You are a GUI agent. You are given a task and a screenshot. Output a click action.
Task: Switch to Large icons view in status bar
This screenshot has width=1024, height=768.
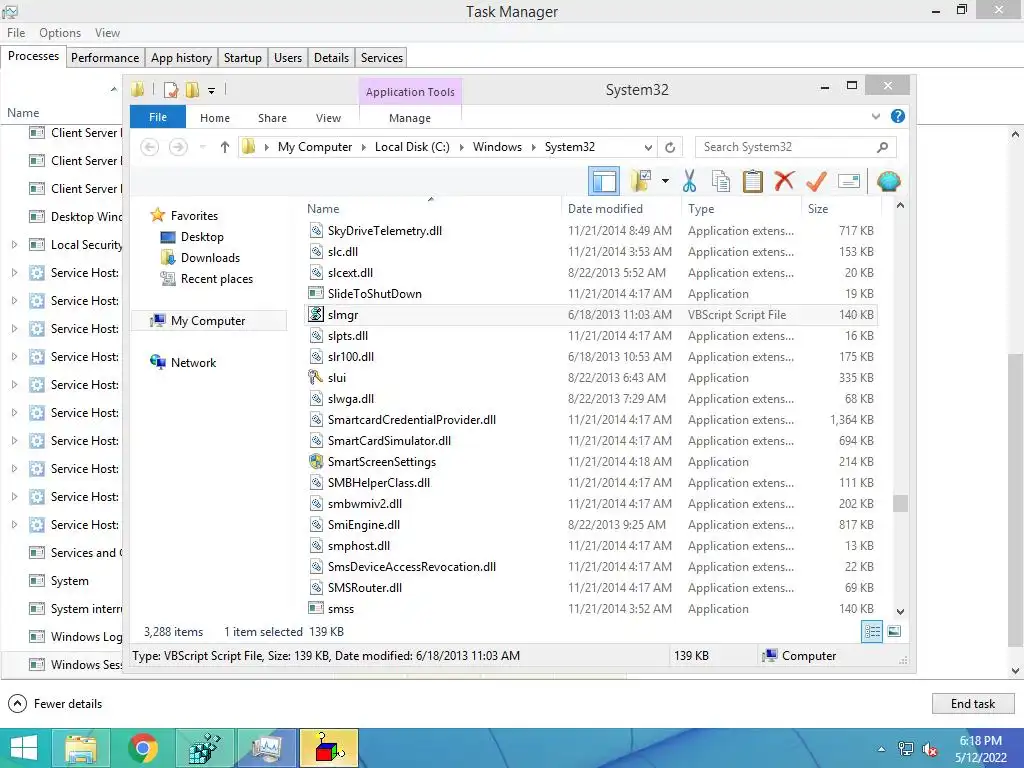coord(894,632)
